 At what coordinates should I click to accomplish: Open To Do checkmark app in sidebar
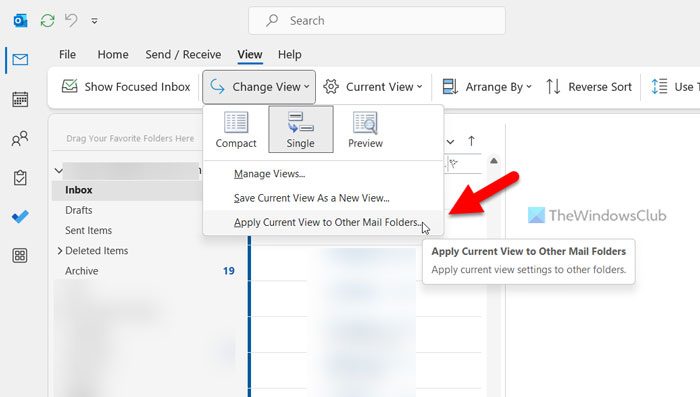coord(20,217)
